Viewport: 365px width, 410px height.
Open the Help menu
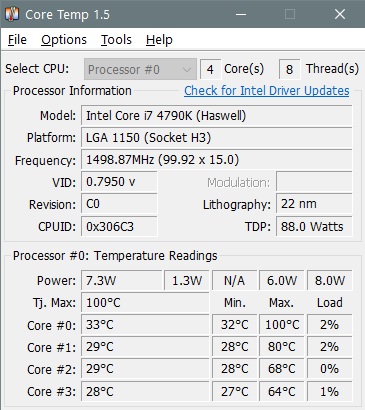tap(159, 40)
